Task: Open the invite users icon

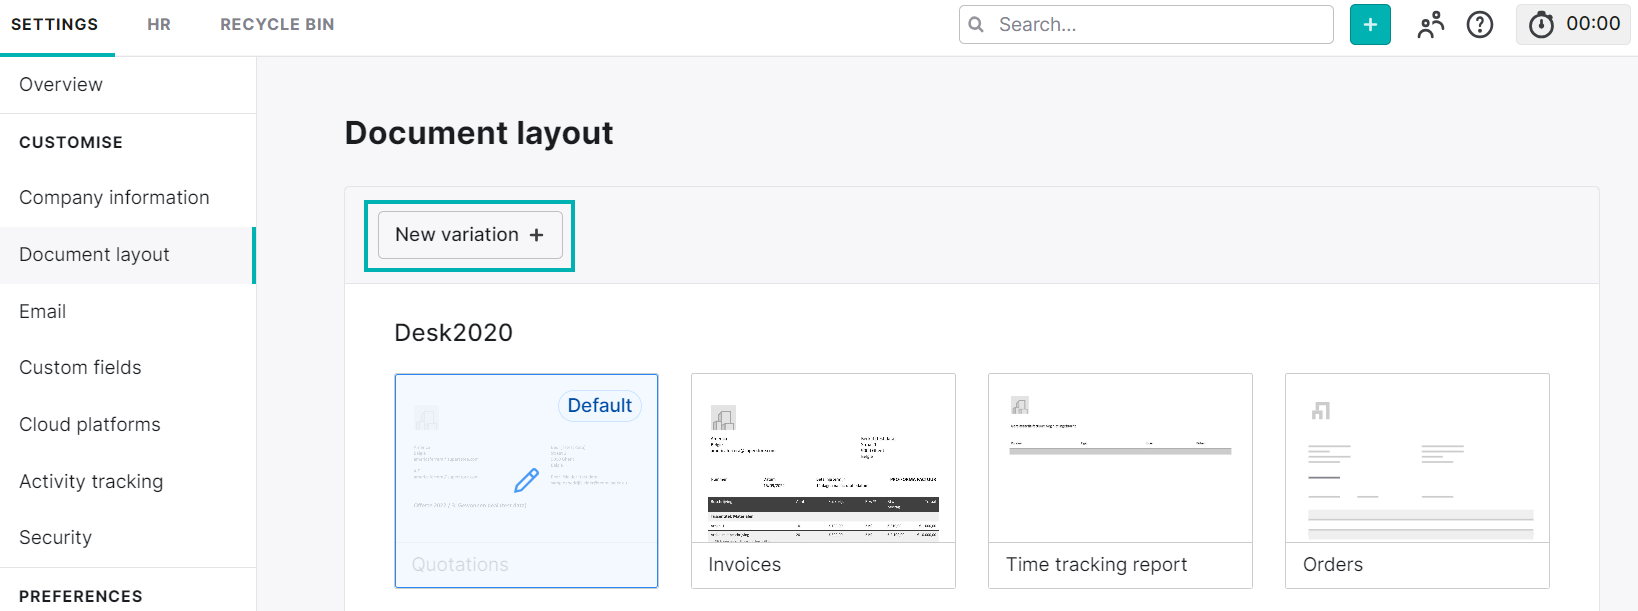Action: point(1431,25)
